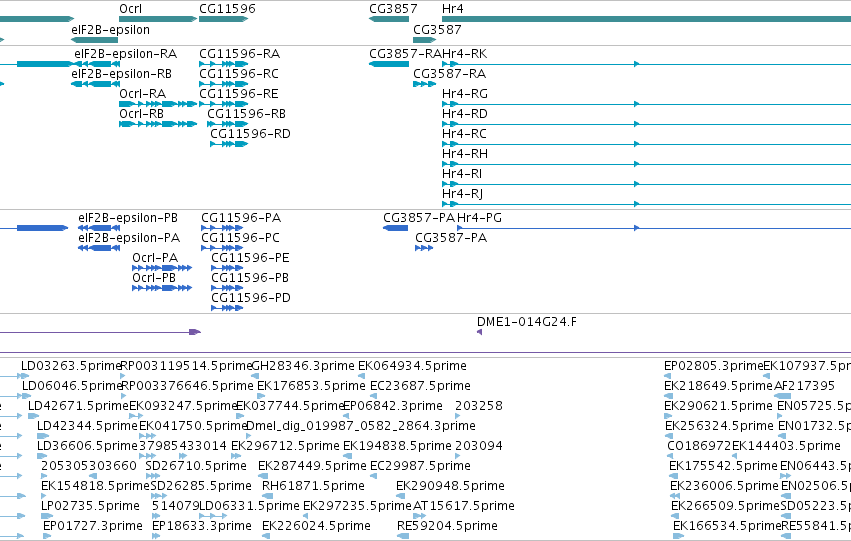The height and width of the screenshot is (541, 851).
Task: Click protein eIF2B-epsilon-PB label
Action: pos(128,218)
